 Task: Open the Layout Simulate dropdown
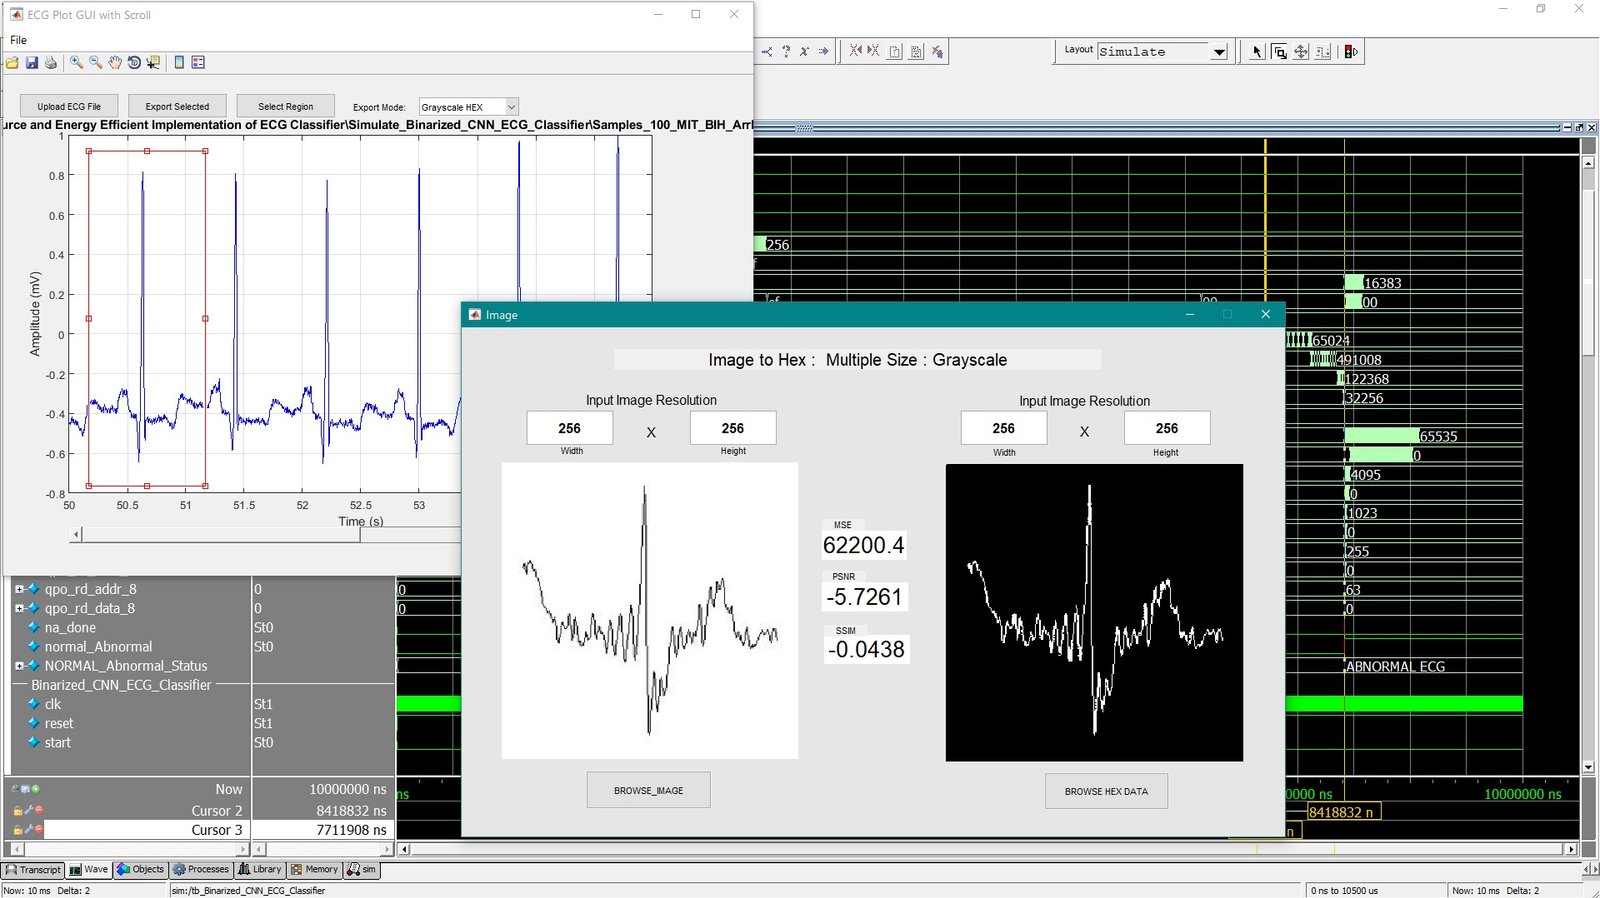coord(1218,52)
